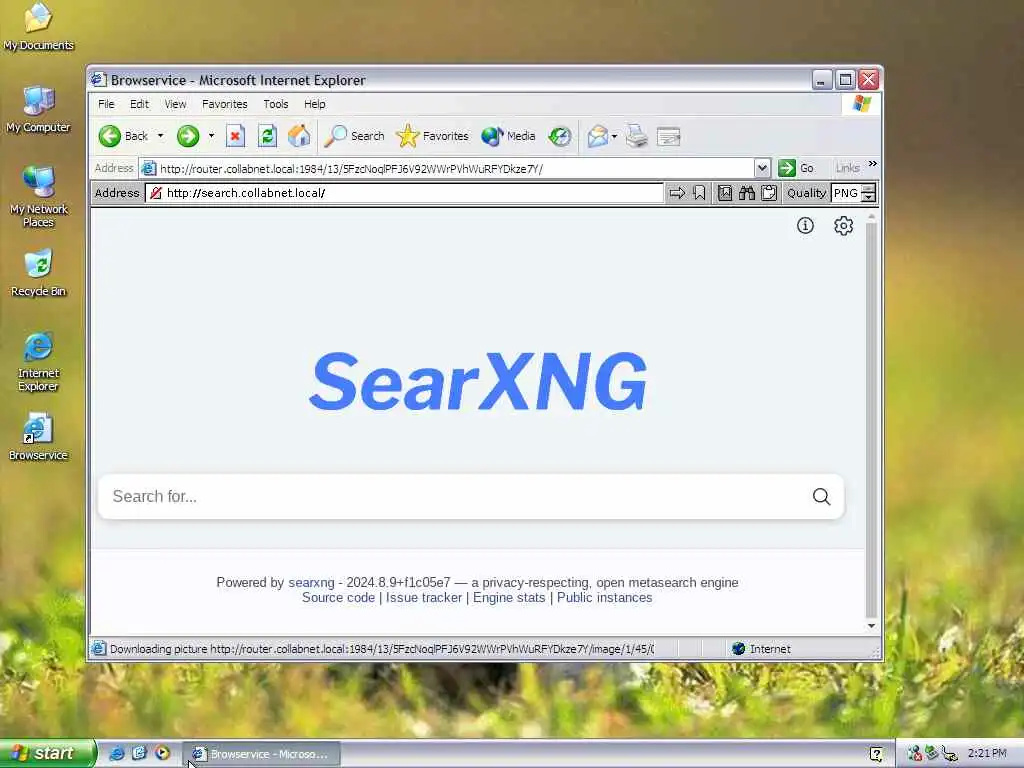
Task: Click the Mail envelope icon
Action: (597, 136)
